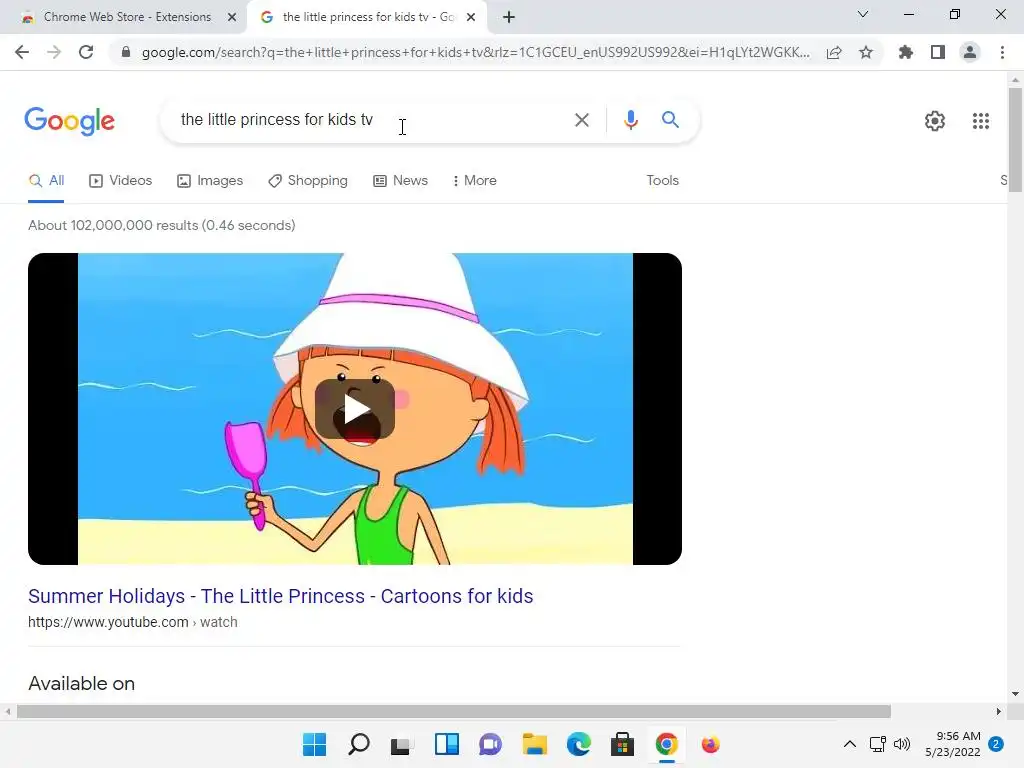Select the All results tab

click(x=46, y=181)
